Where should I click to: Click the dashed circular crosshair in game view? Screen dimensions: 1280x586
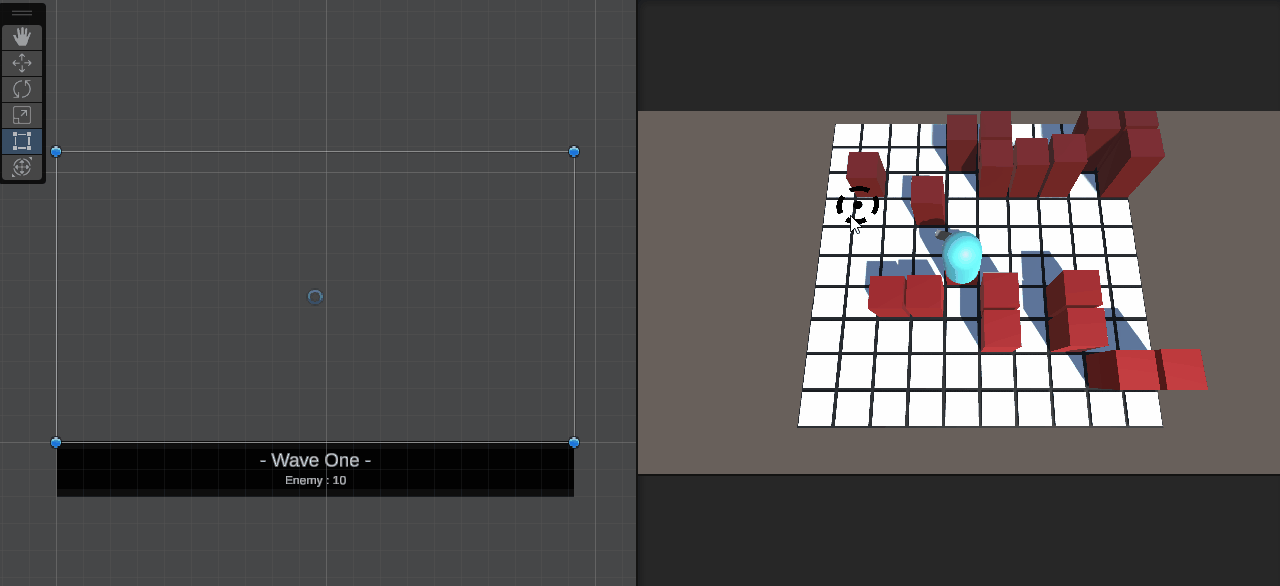pos(857,206)
